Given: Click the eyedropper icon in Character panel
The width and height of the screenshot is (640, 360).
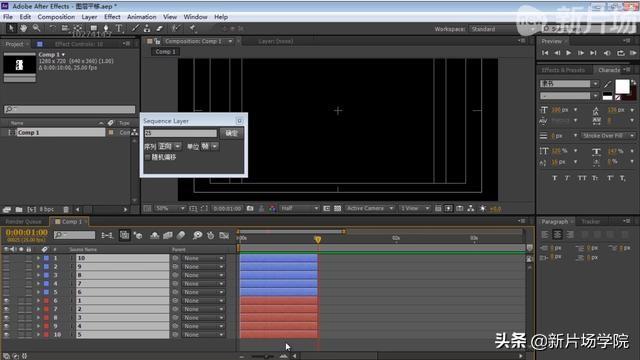Looking at the screenshot, I should [607, 84].
